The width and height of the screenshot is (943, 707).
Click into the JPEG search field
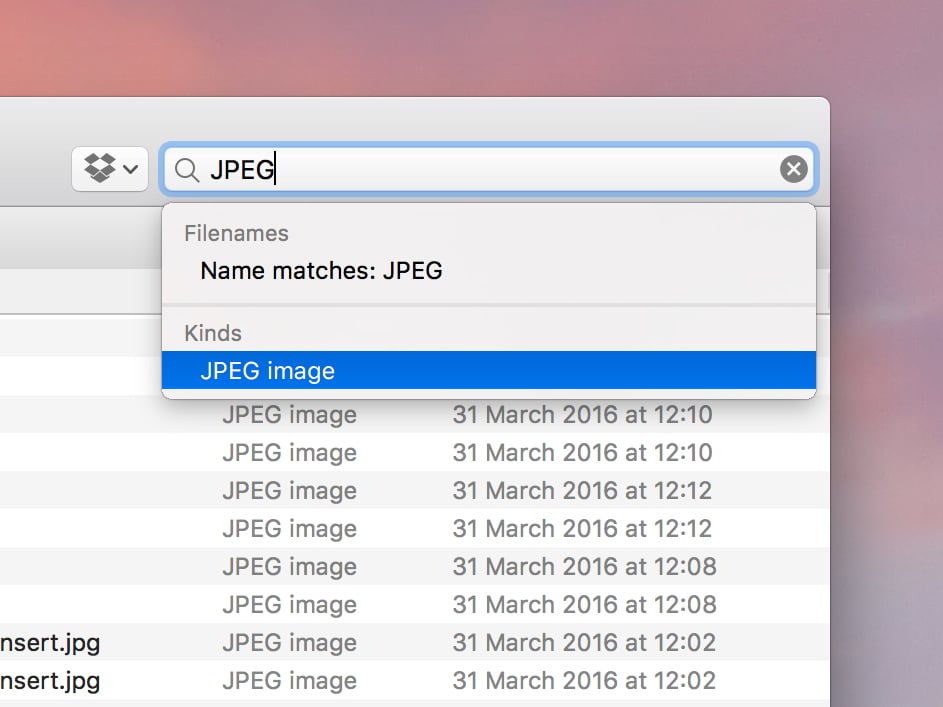point(489,169)
